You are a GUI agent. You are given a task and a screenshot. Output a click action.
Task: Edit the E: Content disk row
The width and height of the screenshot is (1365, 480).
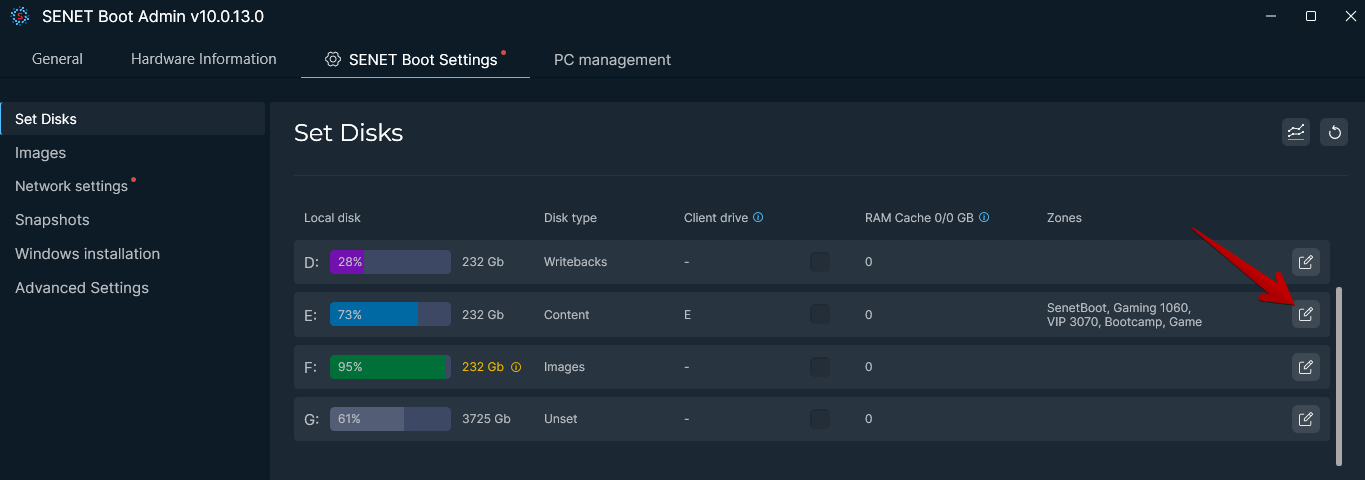1305,314
